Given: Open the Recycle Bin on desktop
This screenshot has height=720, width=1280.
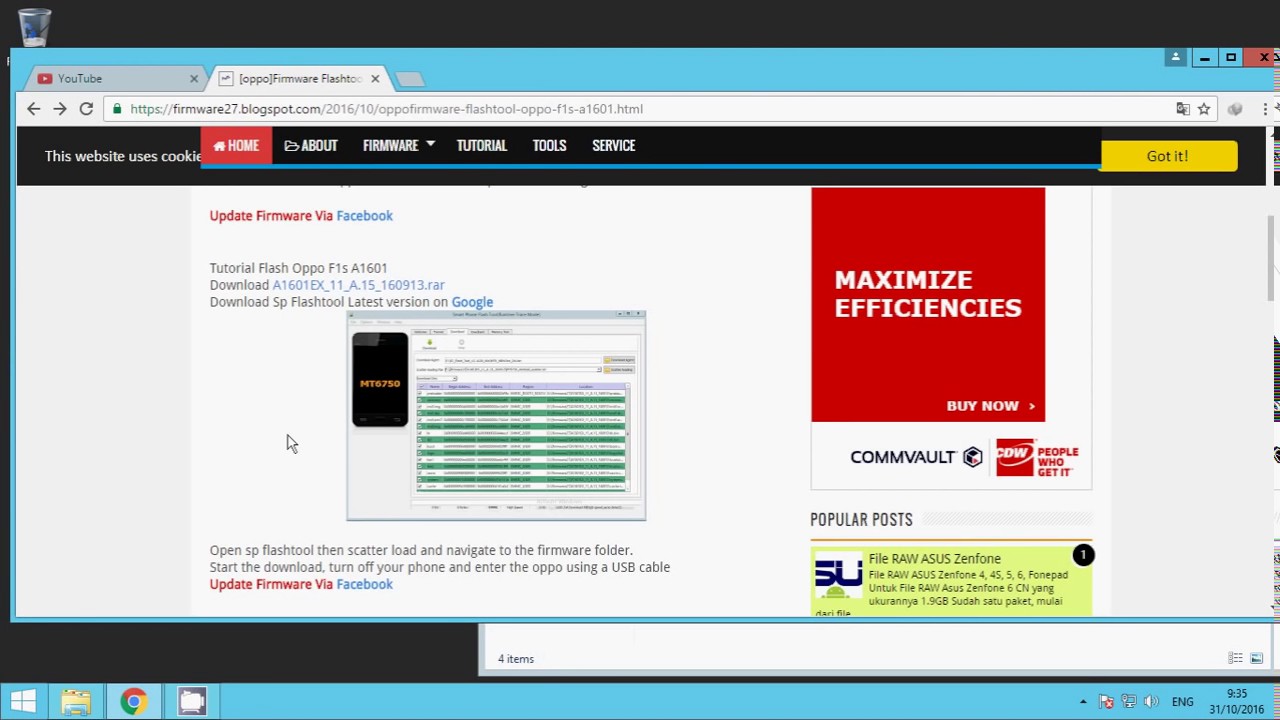Looking at the screenshot, I should [x=33, y=27].
